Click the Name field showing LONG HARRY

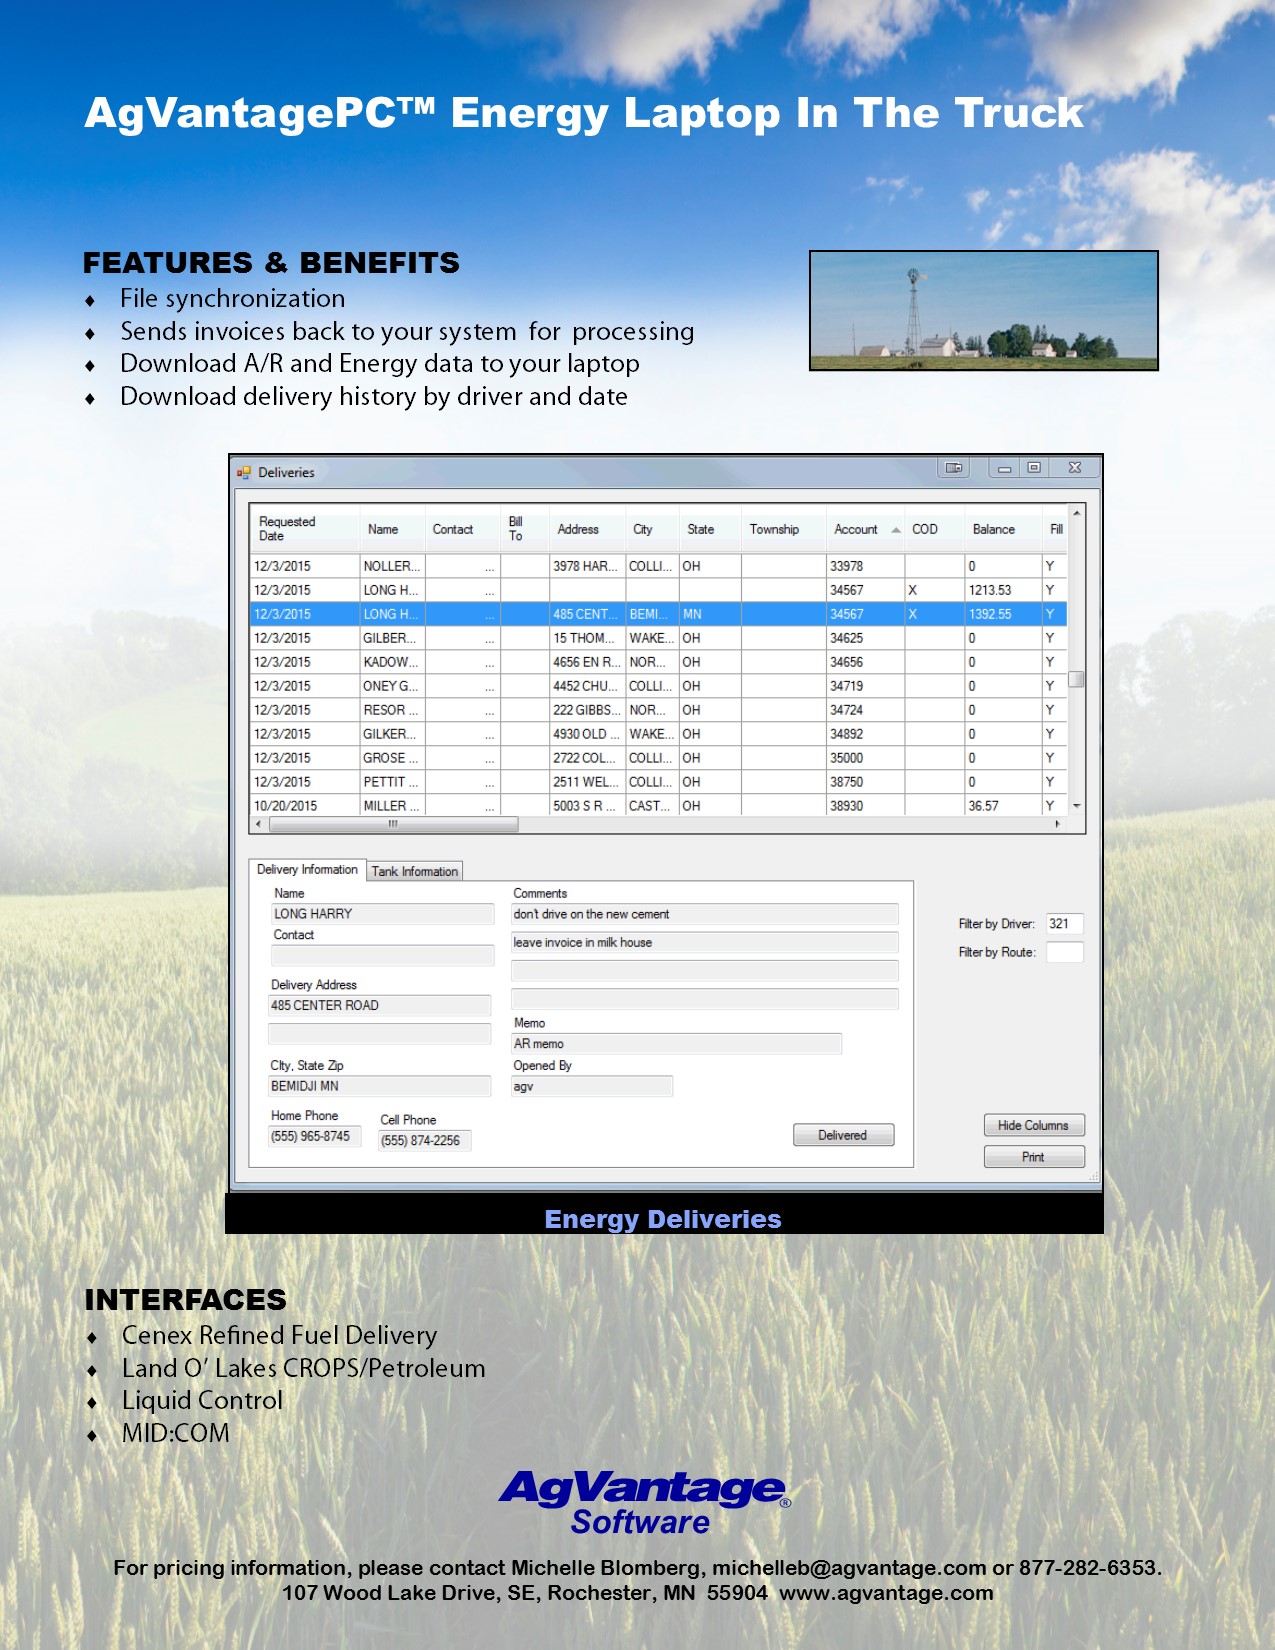coord(383,914)
